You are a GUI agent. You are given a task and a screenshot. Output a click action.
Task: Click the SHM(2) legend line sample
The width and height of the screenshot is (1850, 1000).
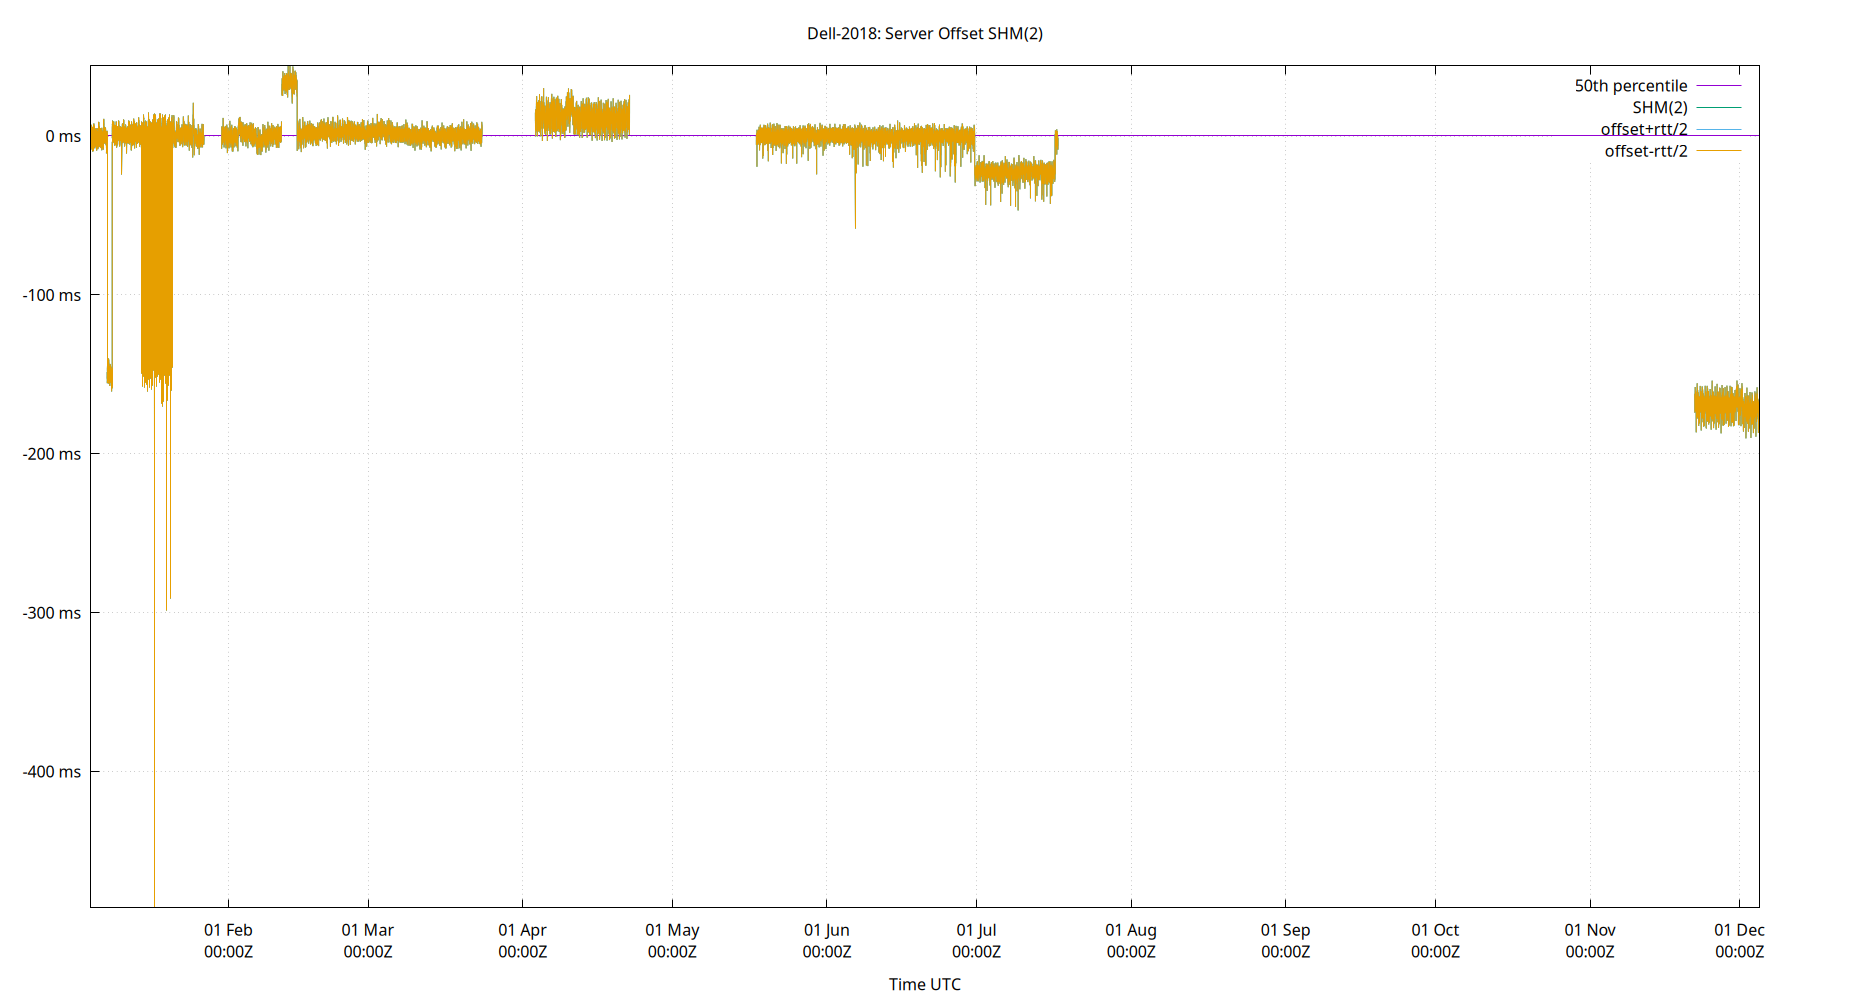[1718, 107]
